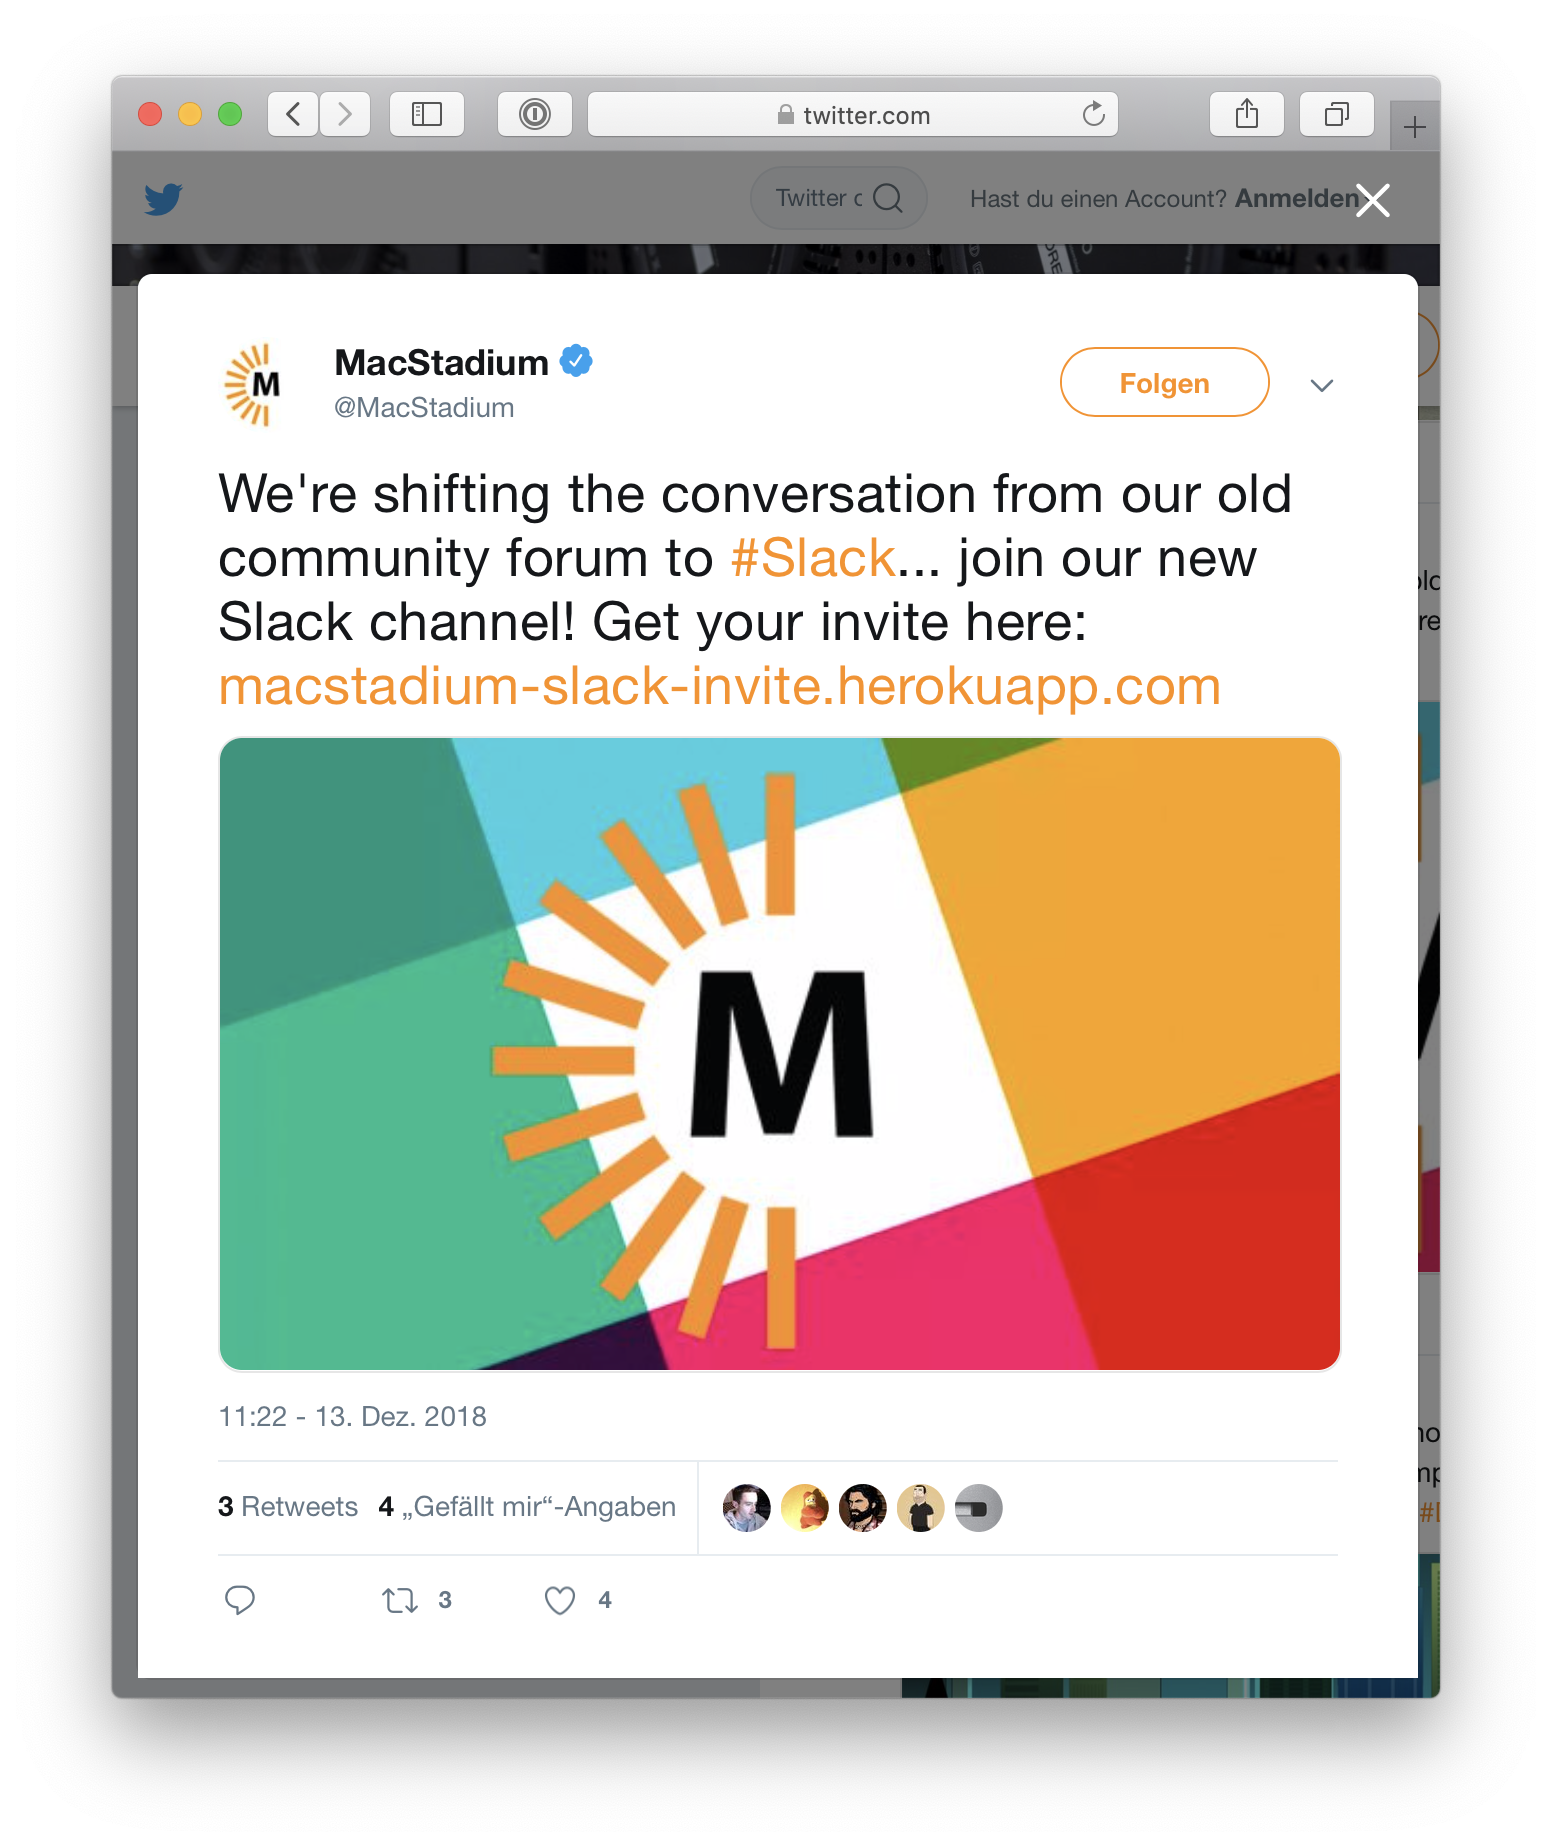Open a new Safari tab

1414,127
